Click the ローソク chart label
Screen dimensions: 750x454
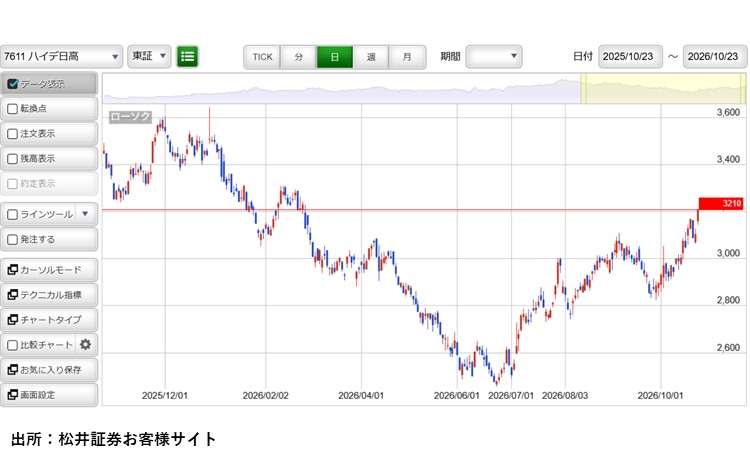(131, 116)
